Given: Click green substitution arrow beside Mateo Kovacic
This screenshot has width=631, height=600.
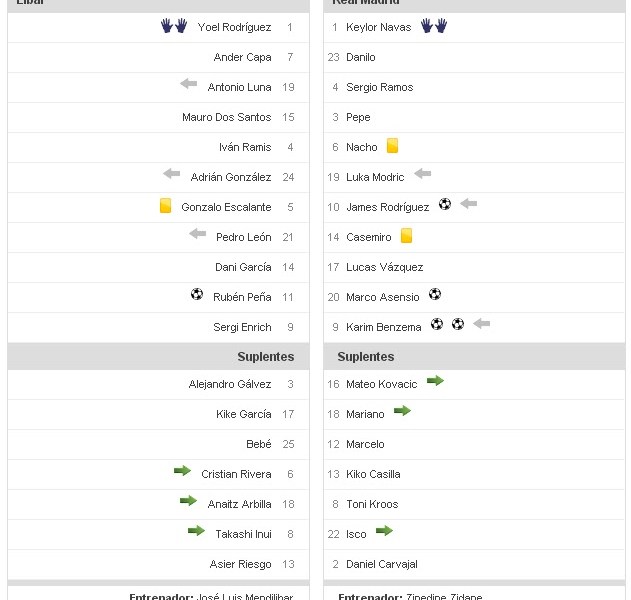Looking at the screenshot, I should (x=435, y=381).
